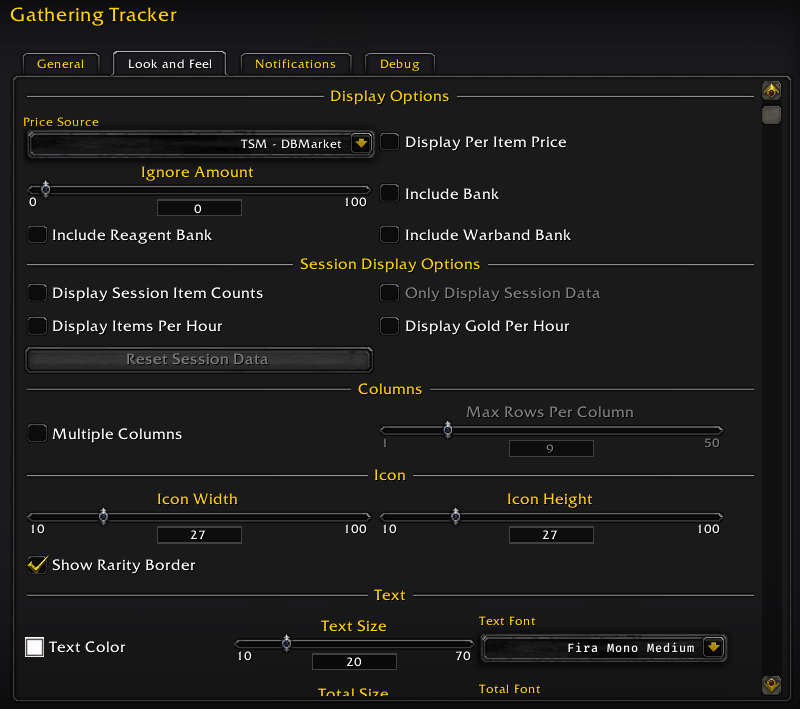This screenshot has height=709, width=800.
Task: Open the Debug tab
Action: [399, 64]
